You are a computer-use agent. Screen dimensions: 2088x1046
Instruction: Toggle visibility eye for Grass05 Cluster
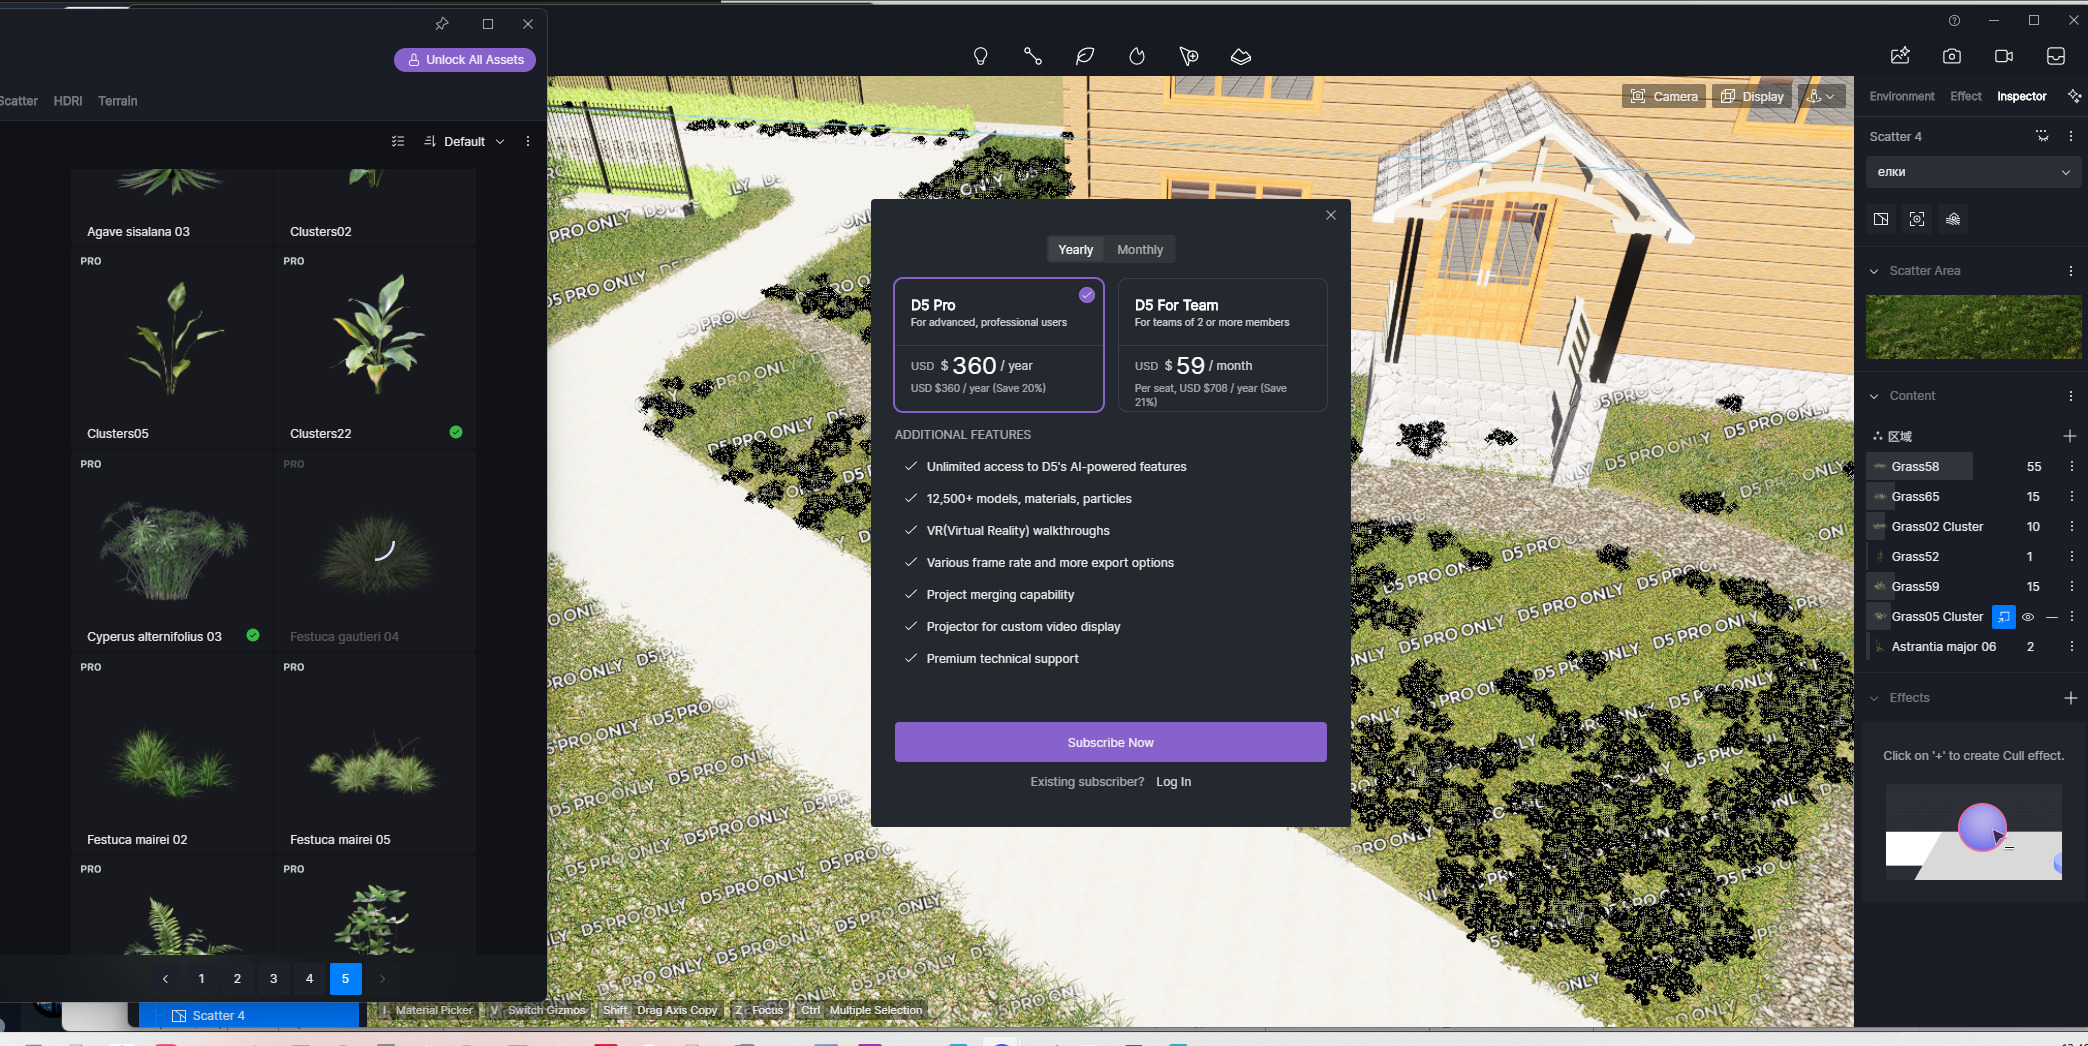pyautogui.click(x=2028, y=617)
